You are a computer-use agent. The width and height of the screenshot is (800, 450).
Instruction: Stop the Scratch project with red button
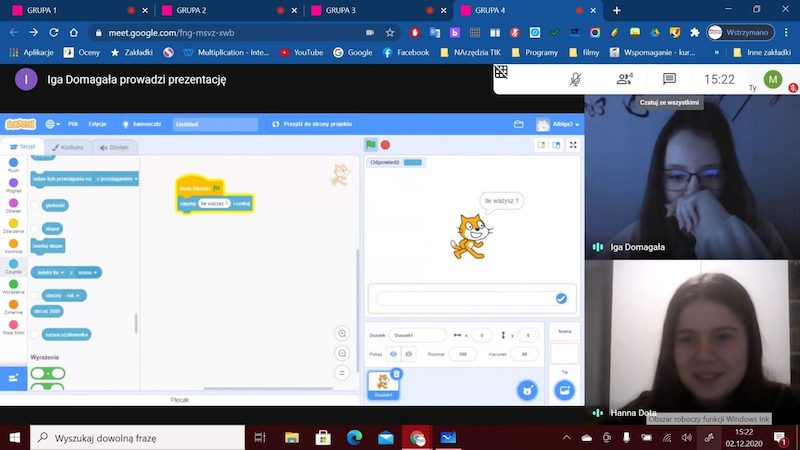[x=385, y=145]
